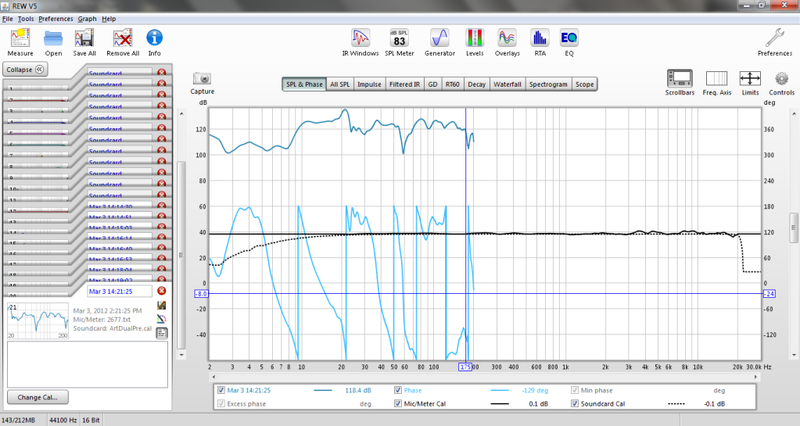Open the File menu
Screen dimensions: 800x426
[8, 19]
